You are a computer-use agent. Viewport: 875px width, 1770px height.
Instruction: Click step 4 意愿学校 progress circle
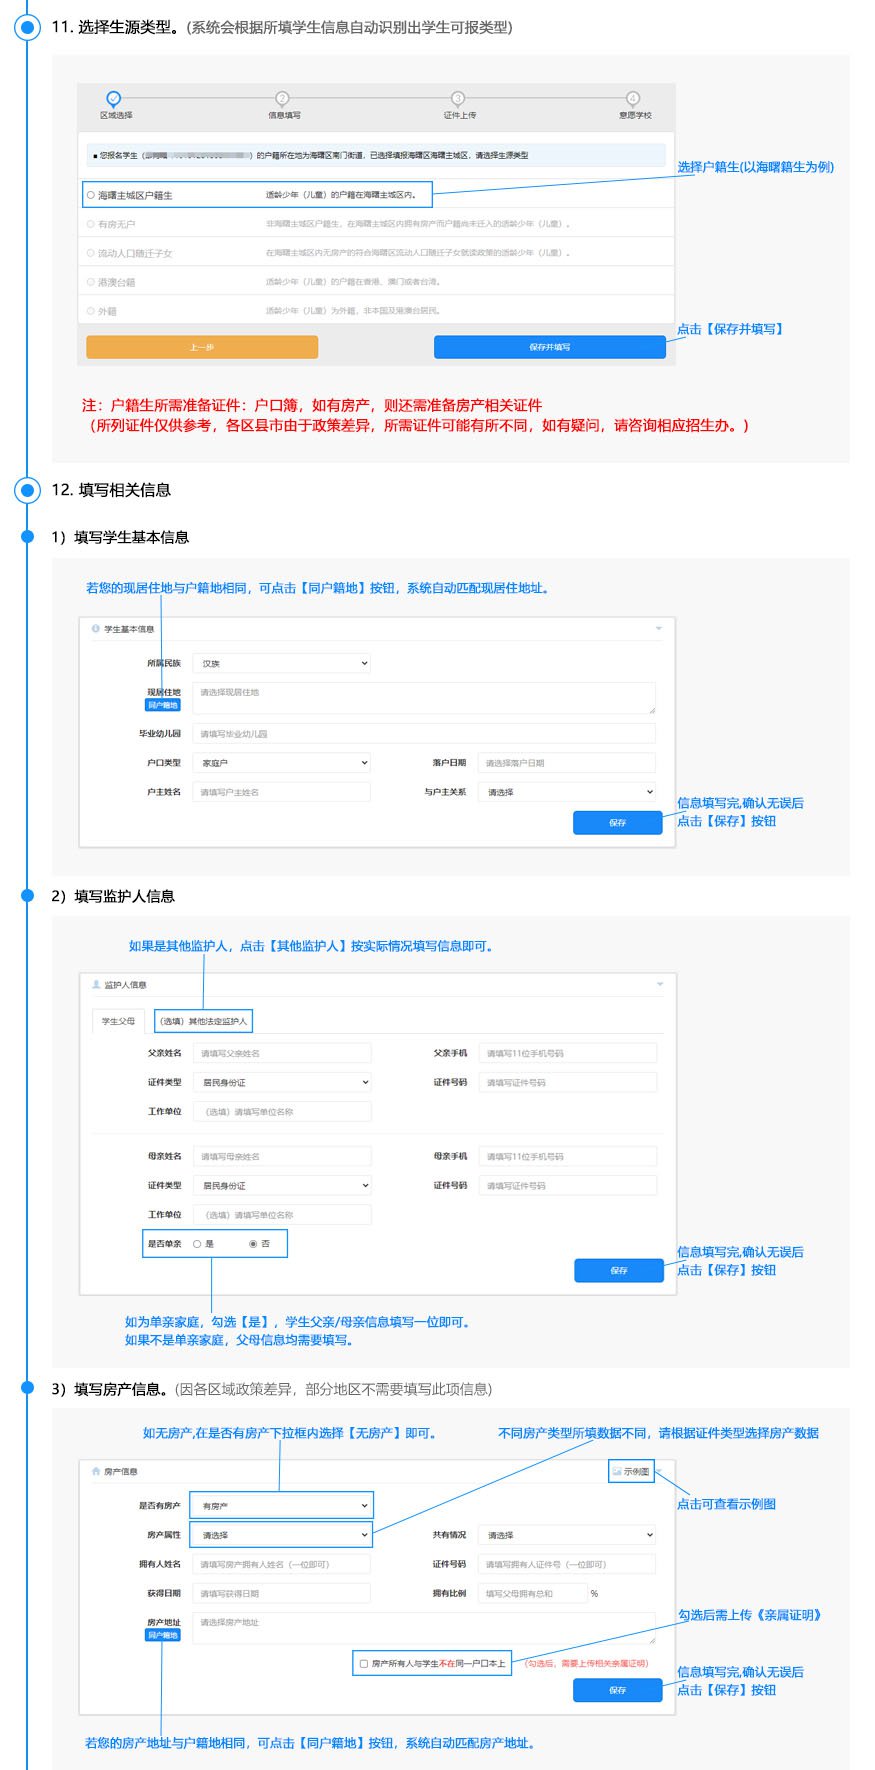pyautogui.click(x=633, y=98)
